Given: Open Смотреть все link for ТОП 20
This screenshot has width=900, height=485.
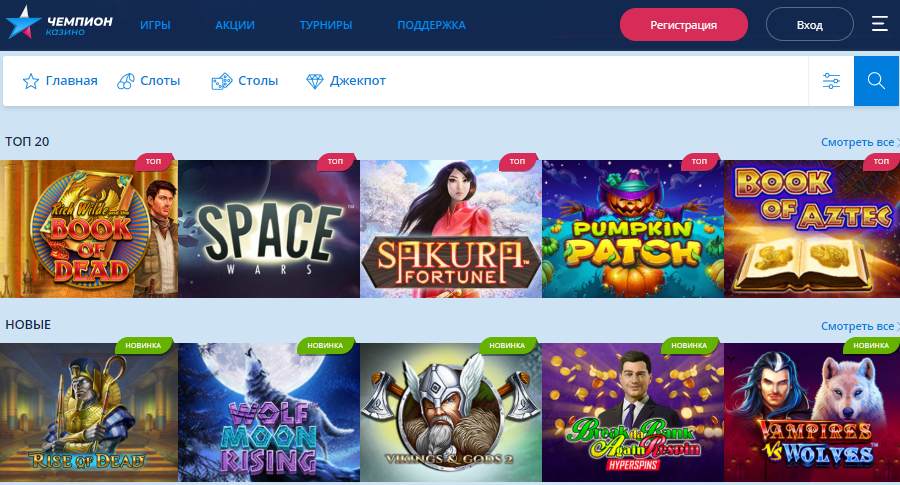Looking at the screenshot, I should point(859,142).
